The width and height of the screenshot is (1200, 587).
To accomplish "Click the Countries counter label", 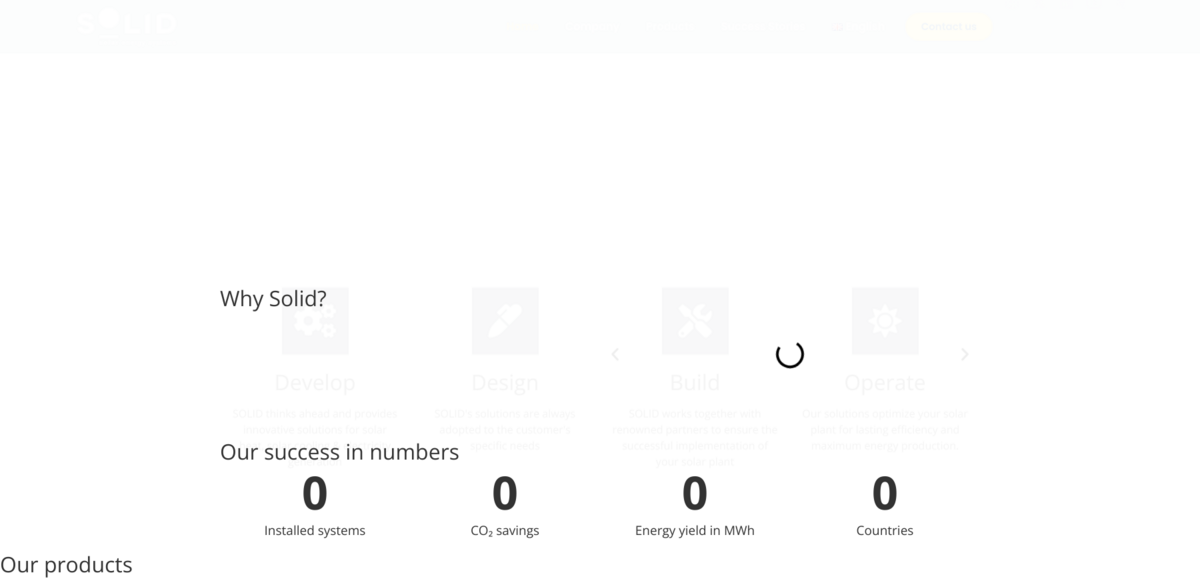I will coord(885,531).
